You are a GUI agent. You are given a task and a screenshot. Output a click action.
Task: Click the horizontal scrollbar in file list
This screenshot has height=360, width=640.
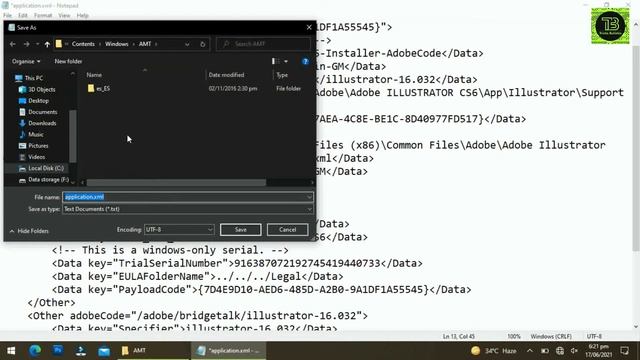coord(176,182)
